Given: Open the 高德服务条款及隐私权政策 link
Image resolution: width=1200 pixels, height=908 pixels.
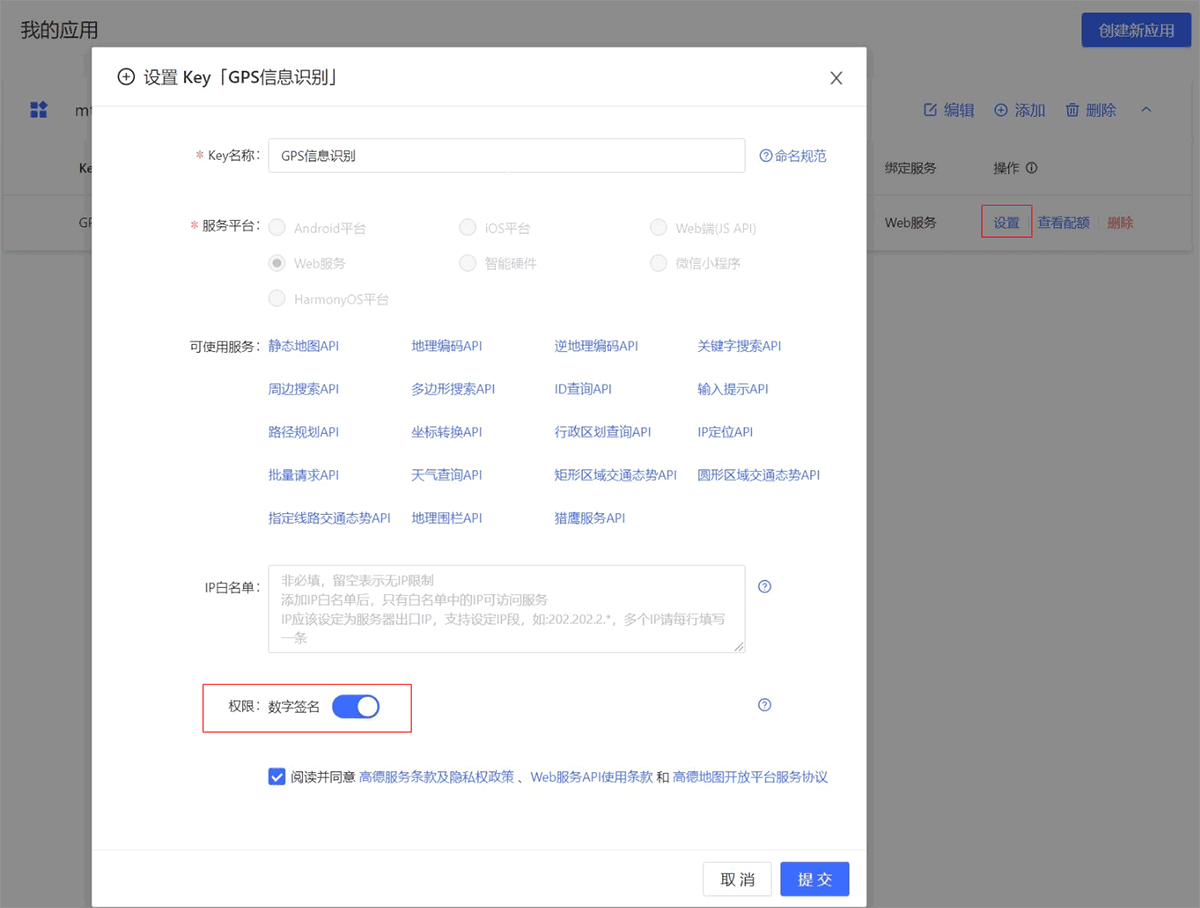Looking at the screenshot, I should [x=437, y=777].
